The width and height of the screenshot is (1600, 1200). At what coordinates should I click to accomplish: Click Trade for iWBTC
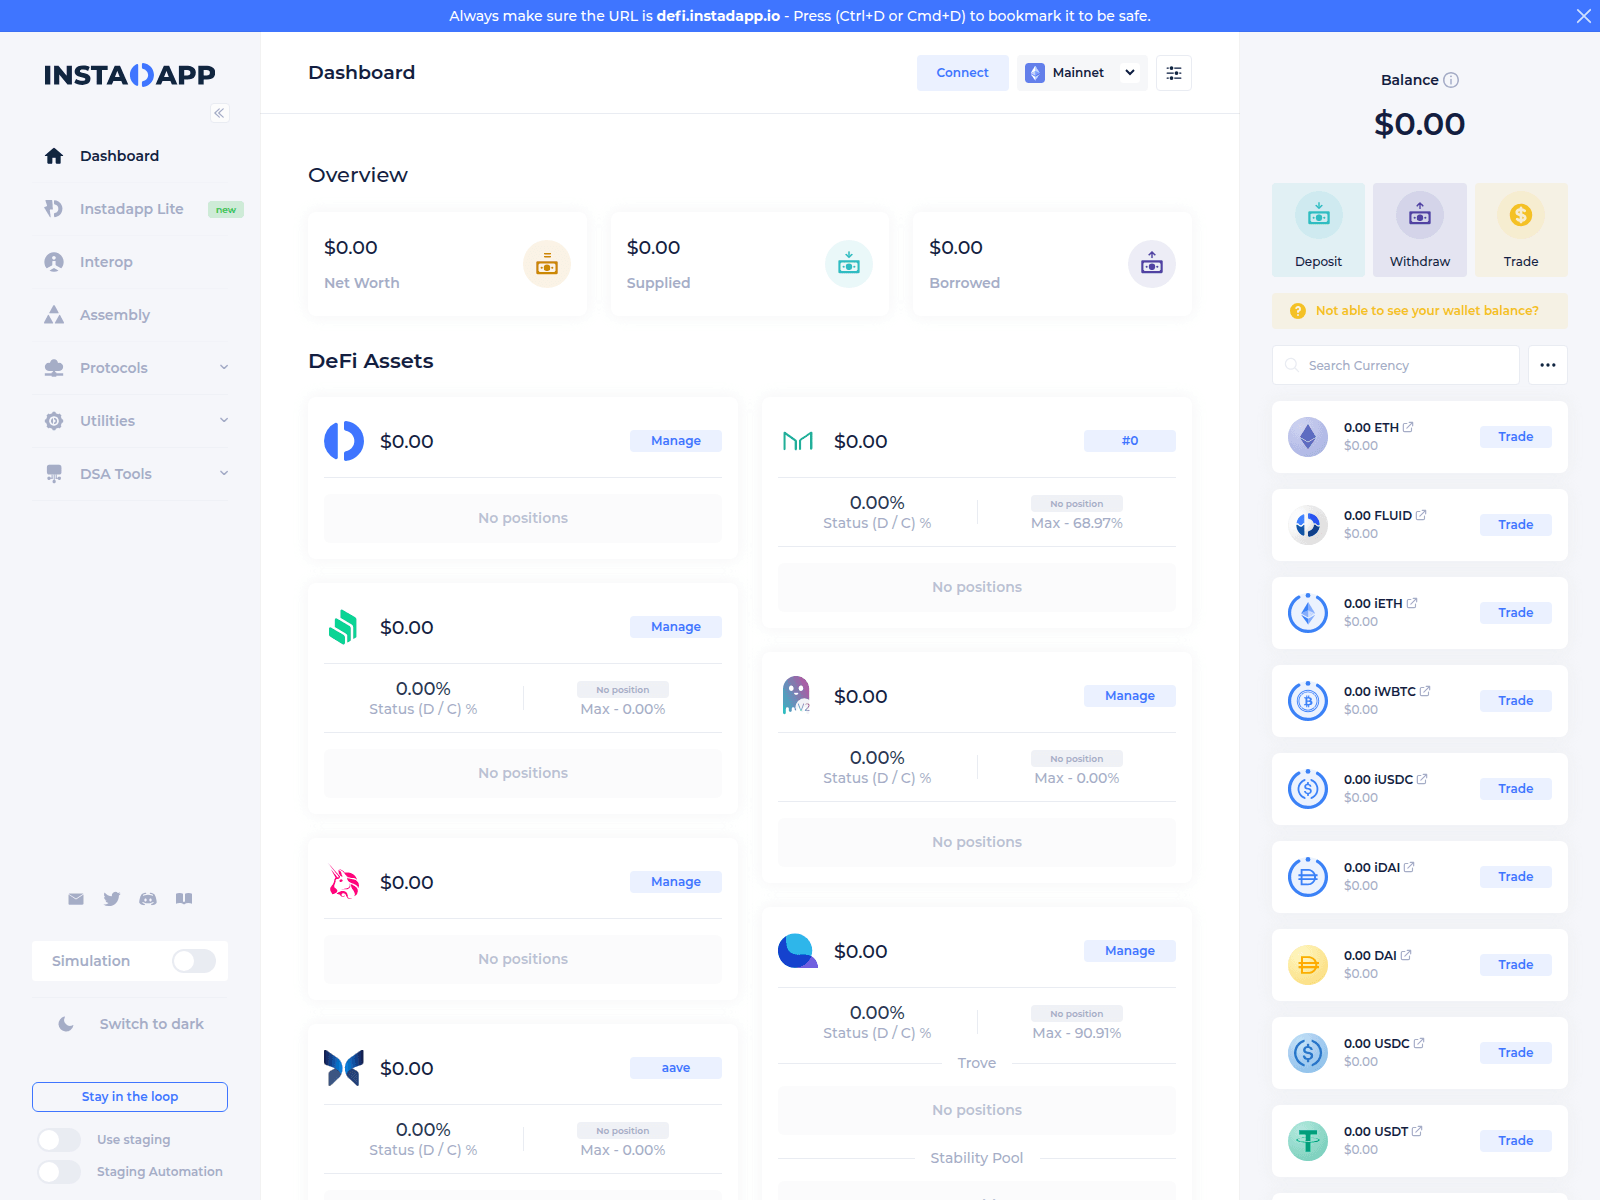pyautogui.click(x=1516, y=701)
